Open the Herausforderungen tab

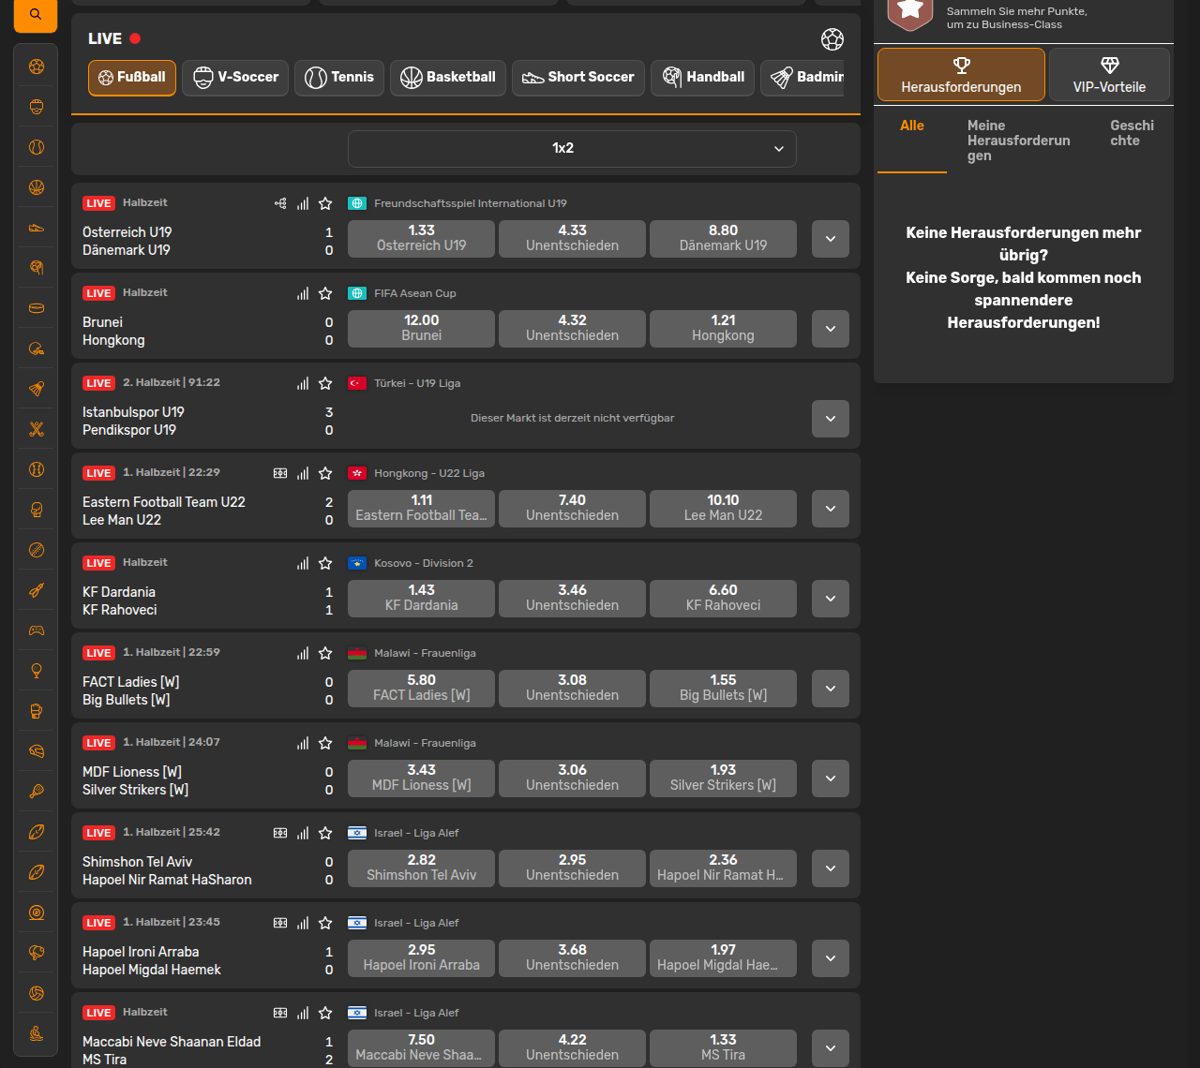coord(961,75)
